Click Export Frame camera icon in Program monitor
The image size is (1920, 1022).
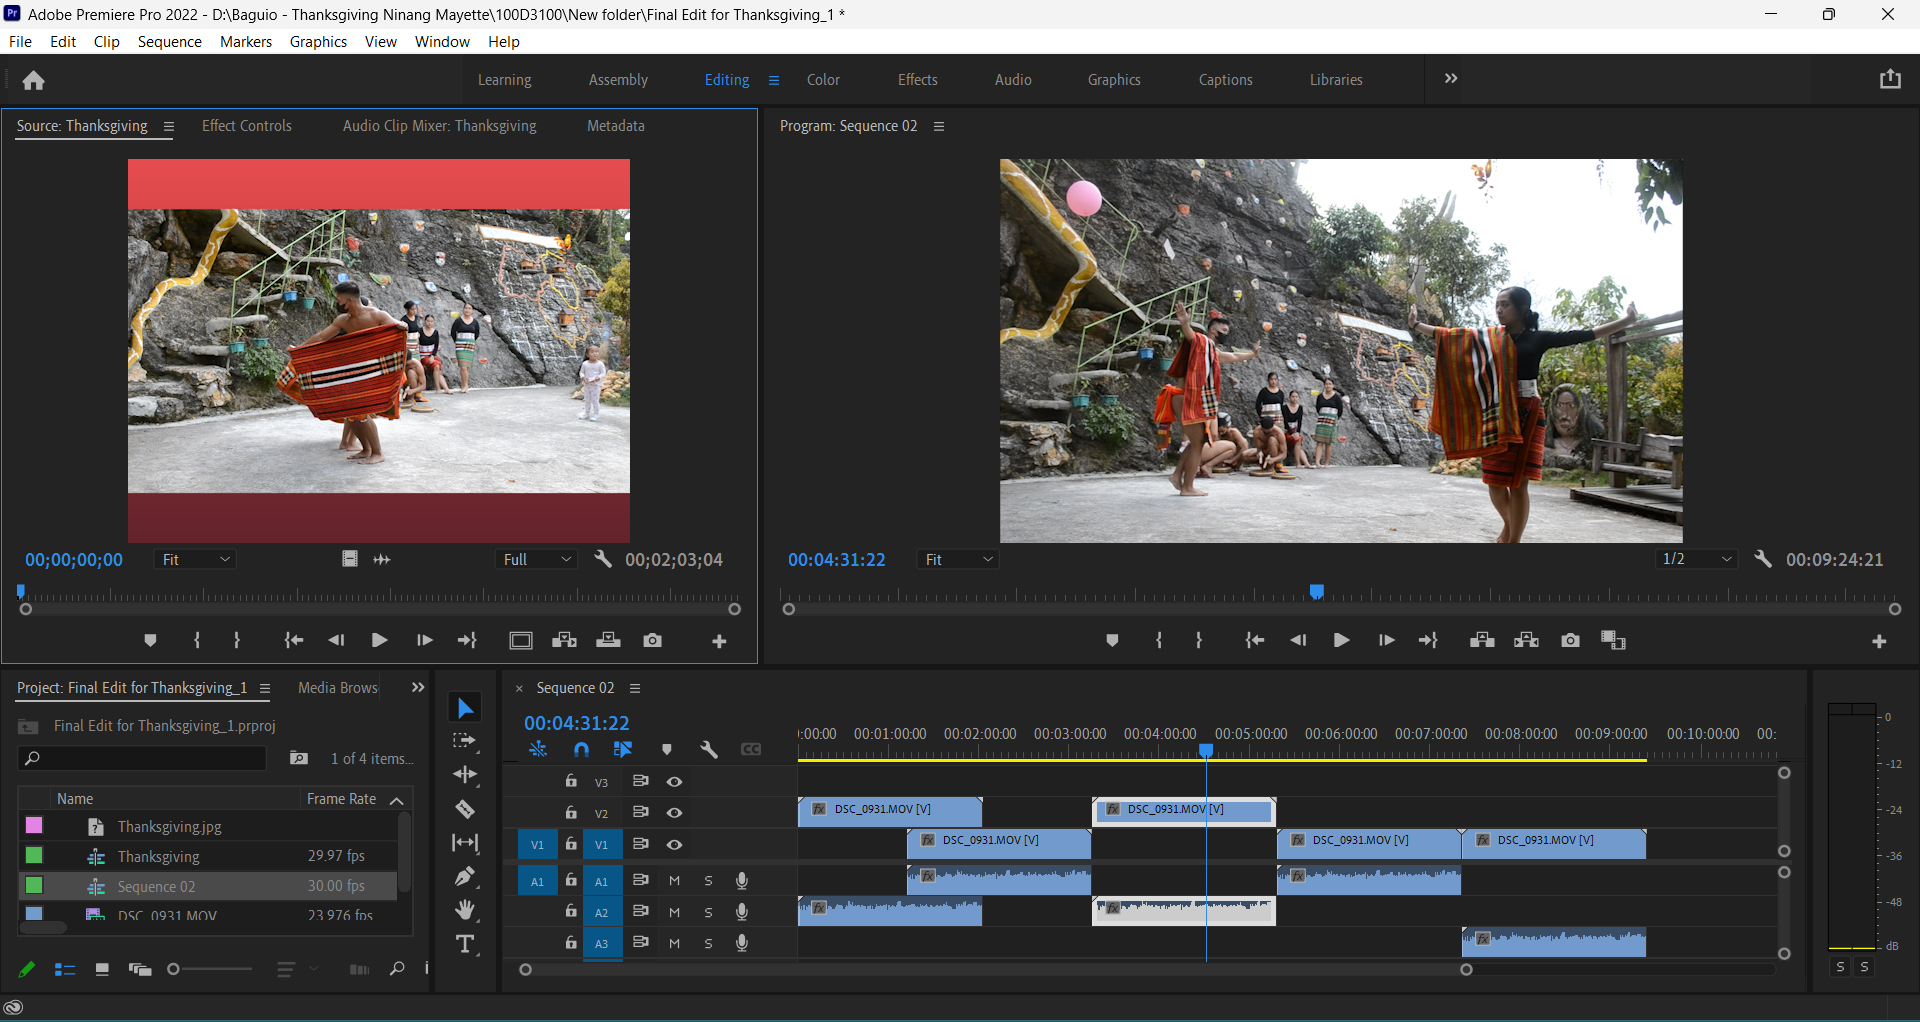tap(1570, 640)
